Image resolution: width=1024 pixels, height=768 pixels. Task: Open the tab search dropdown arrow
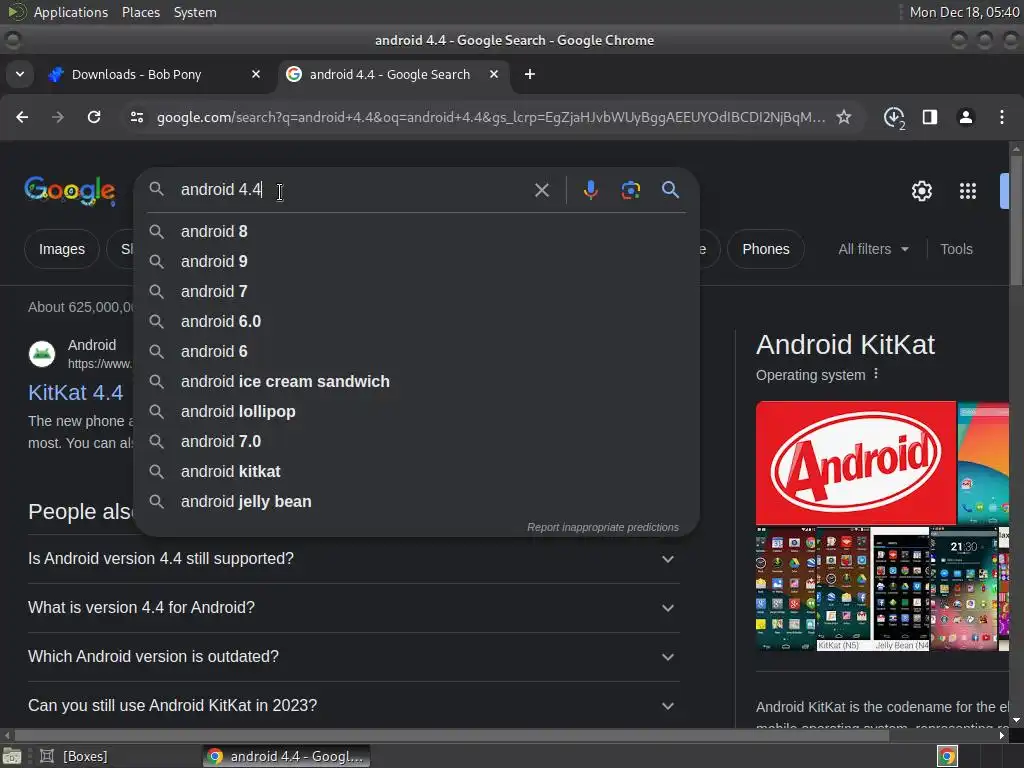pyautogui.click(x=20, y=74)
